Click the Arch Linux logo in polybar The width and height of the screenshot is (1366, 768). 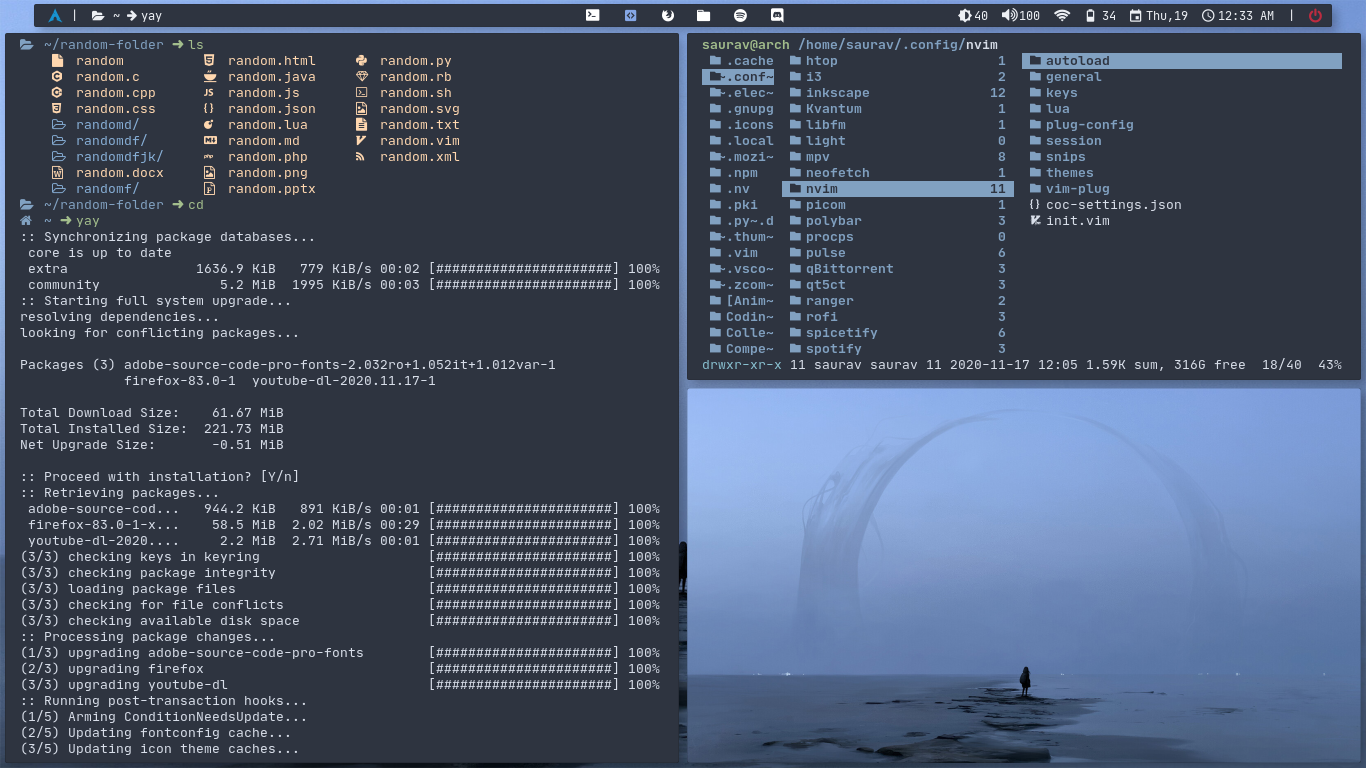click(55, 15)
